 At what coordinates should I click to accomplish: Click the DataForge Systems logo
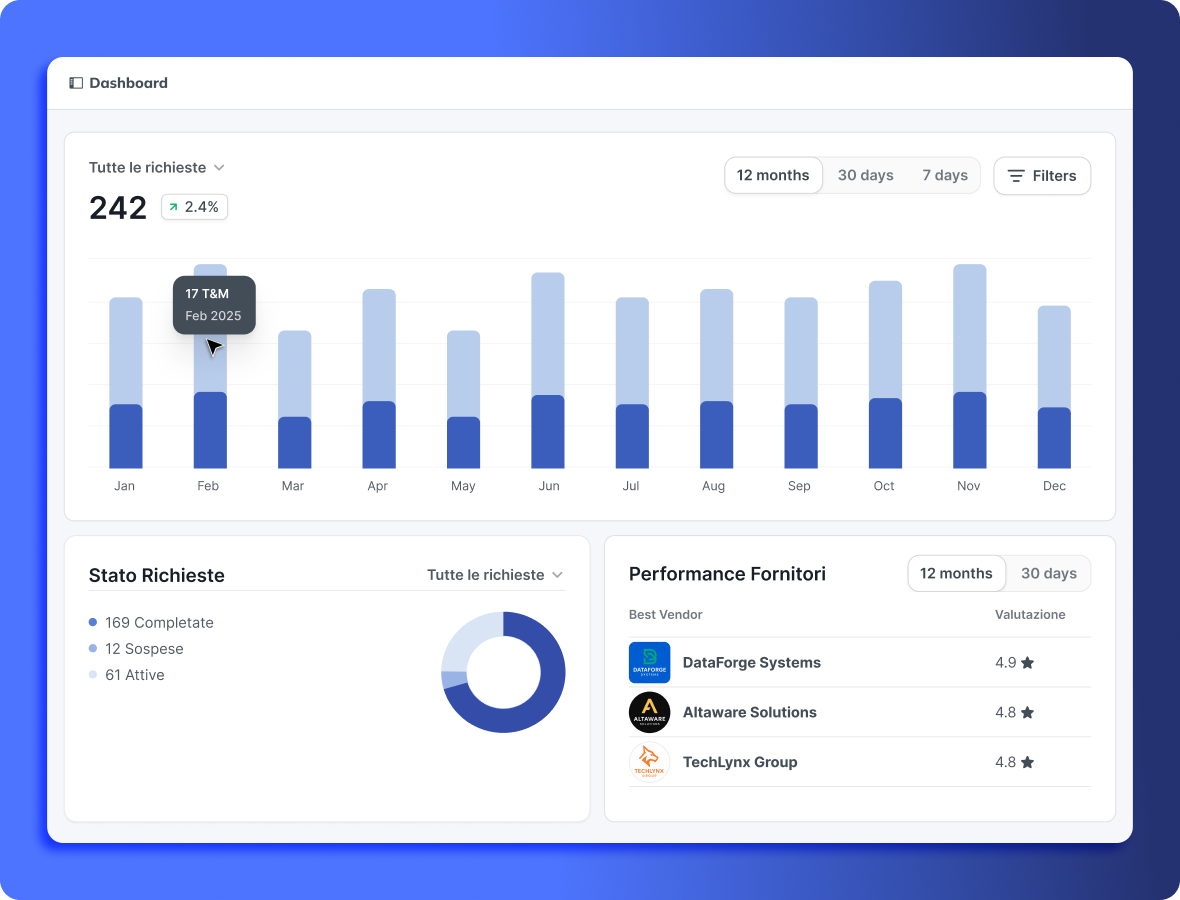[x=649, y=662]
